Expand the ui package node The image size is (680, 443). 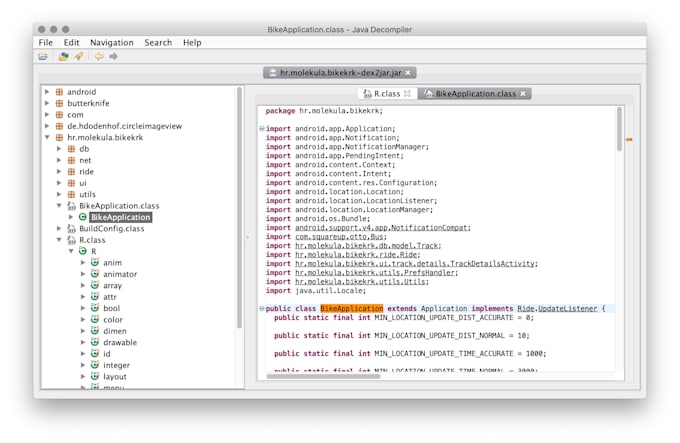(x=59, y=183)
